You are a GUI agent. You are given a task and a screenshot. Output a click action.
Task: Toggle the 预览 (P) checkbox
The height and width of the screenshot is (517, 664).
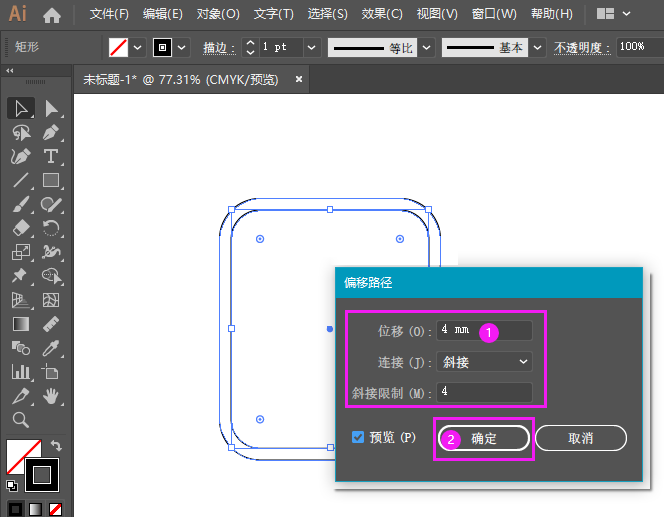(x=358, y=437)
